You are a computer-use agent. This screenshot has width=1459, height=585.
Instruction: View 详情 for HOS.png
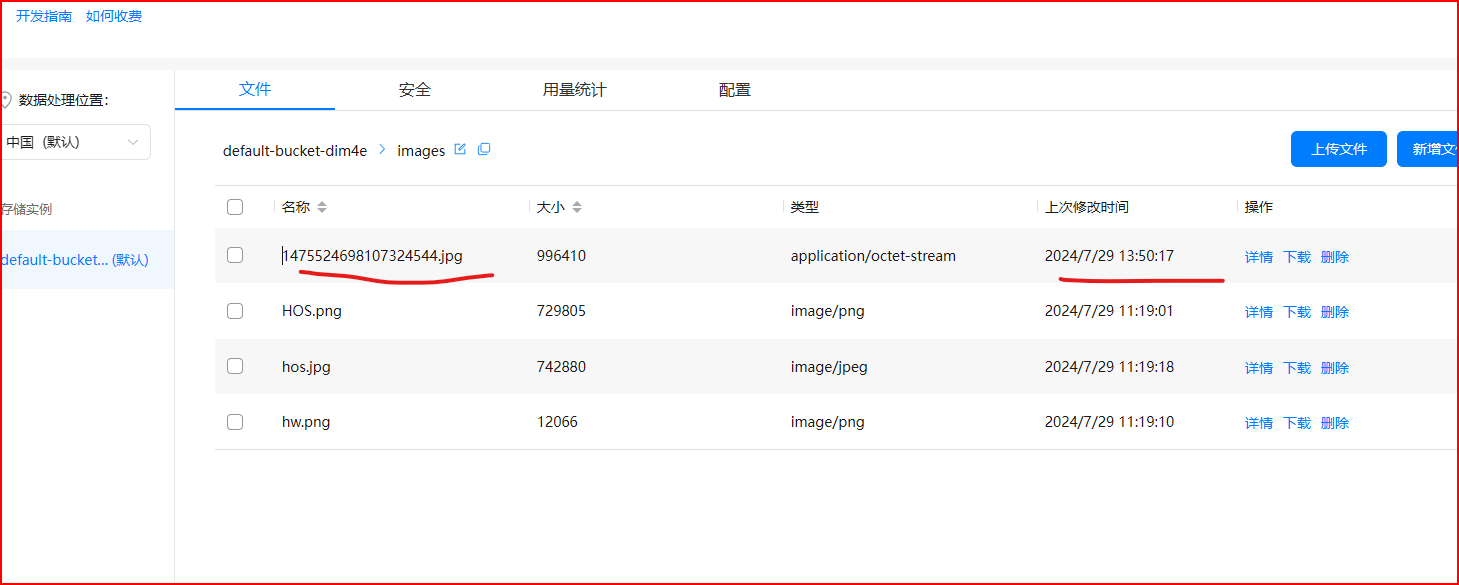(1259, 312)
